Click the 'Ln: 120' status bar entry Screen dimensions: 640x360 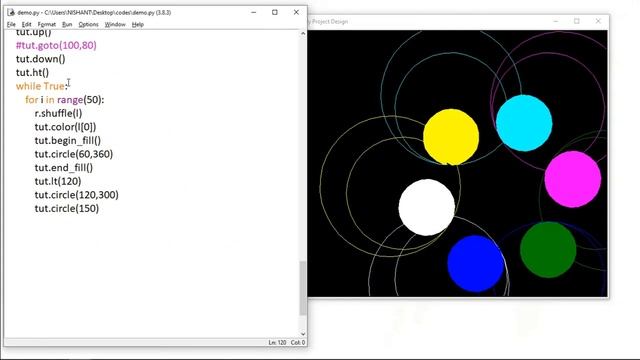click(277, 342)
